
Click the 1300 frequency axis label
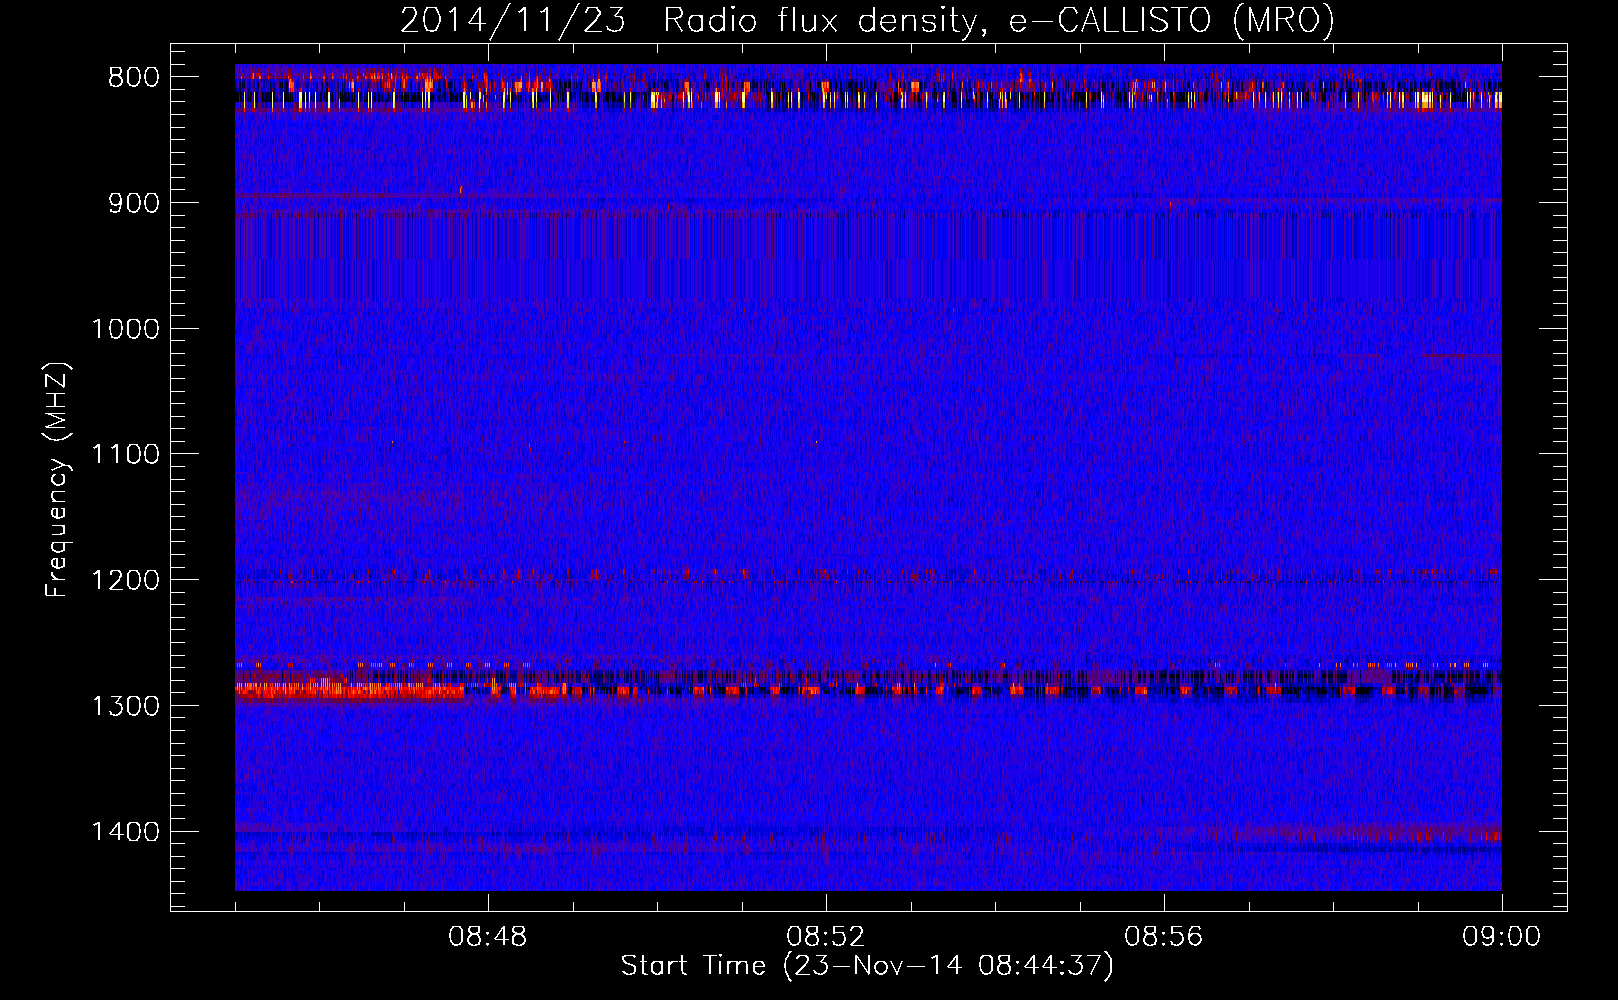tap(125, 706)
